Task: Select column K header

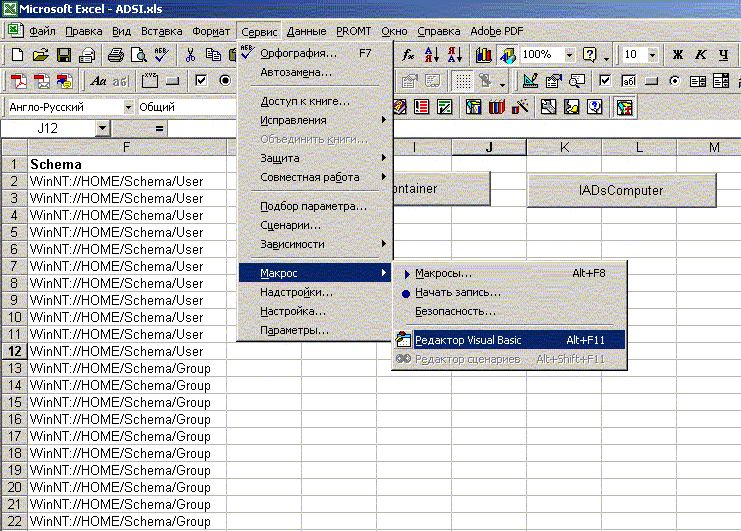Action: click(564, 147)
